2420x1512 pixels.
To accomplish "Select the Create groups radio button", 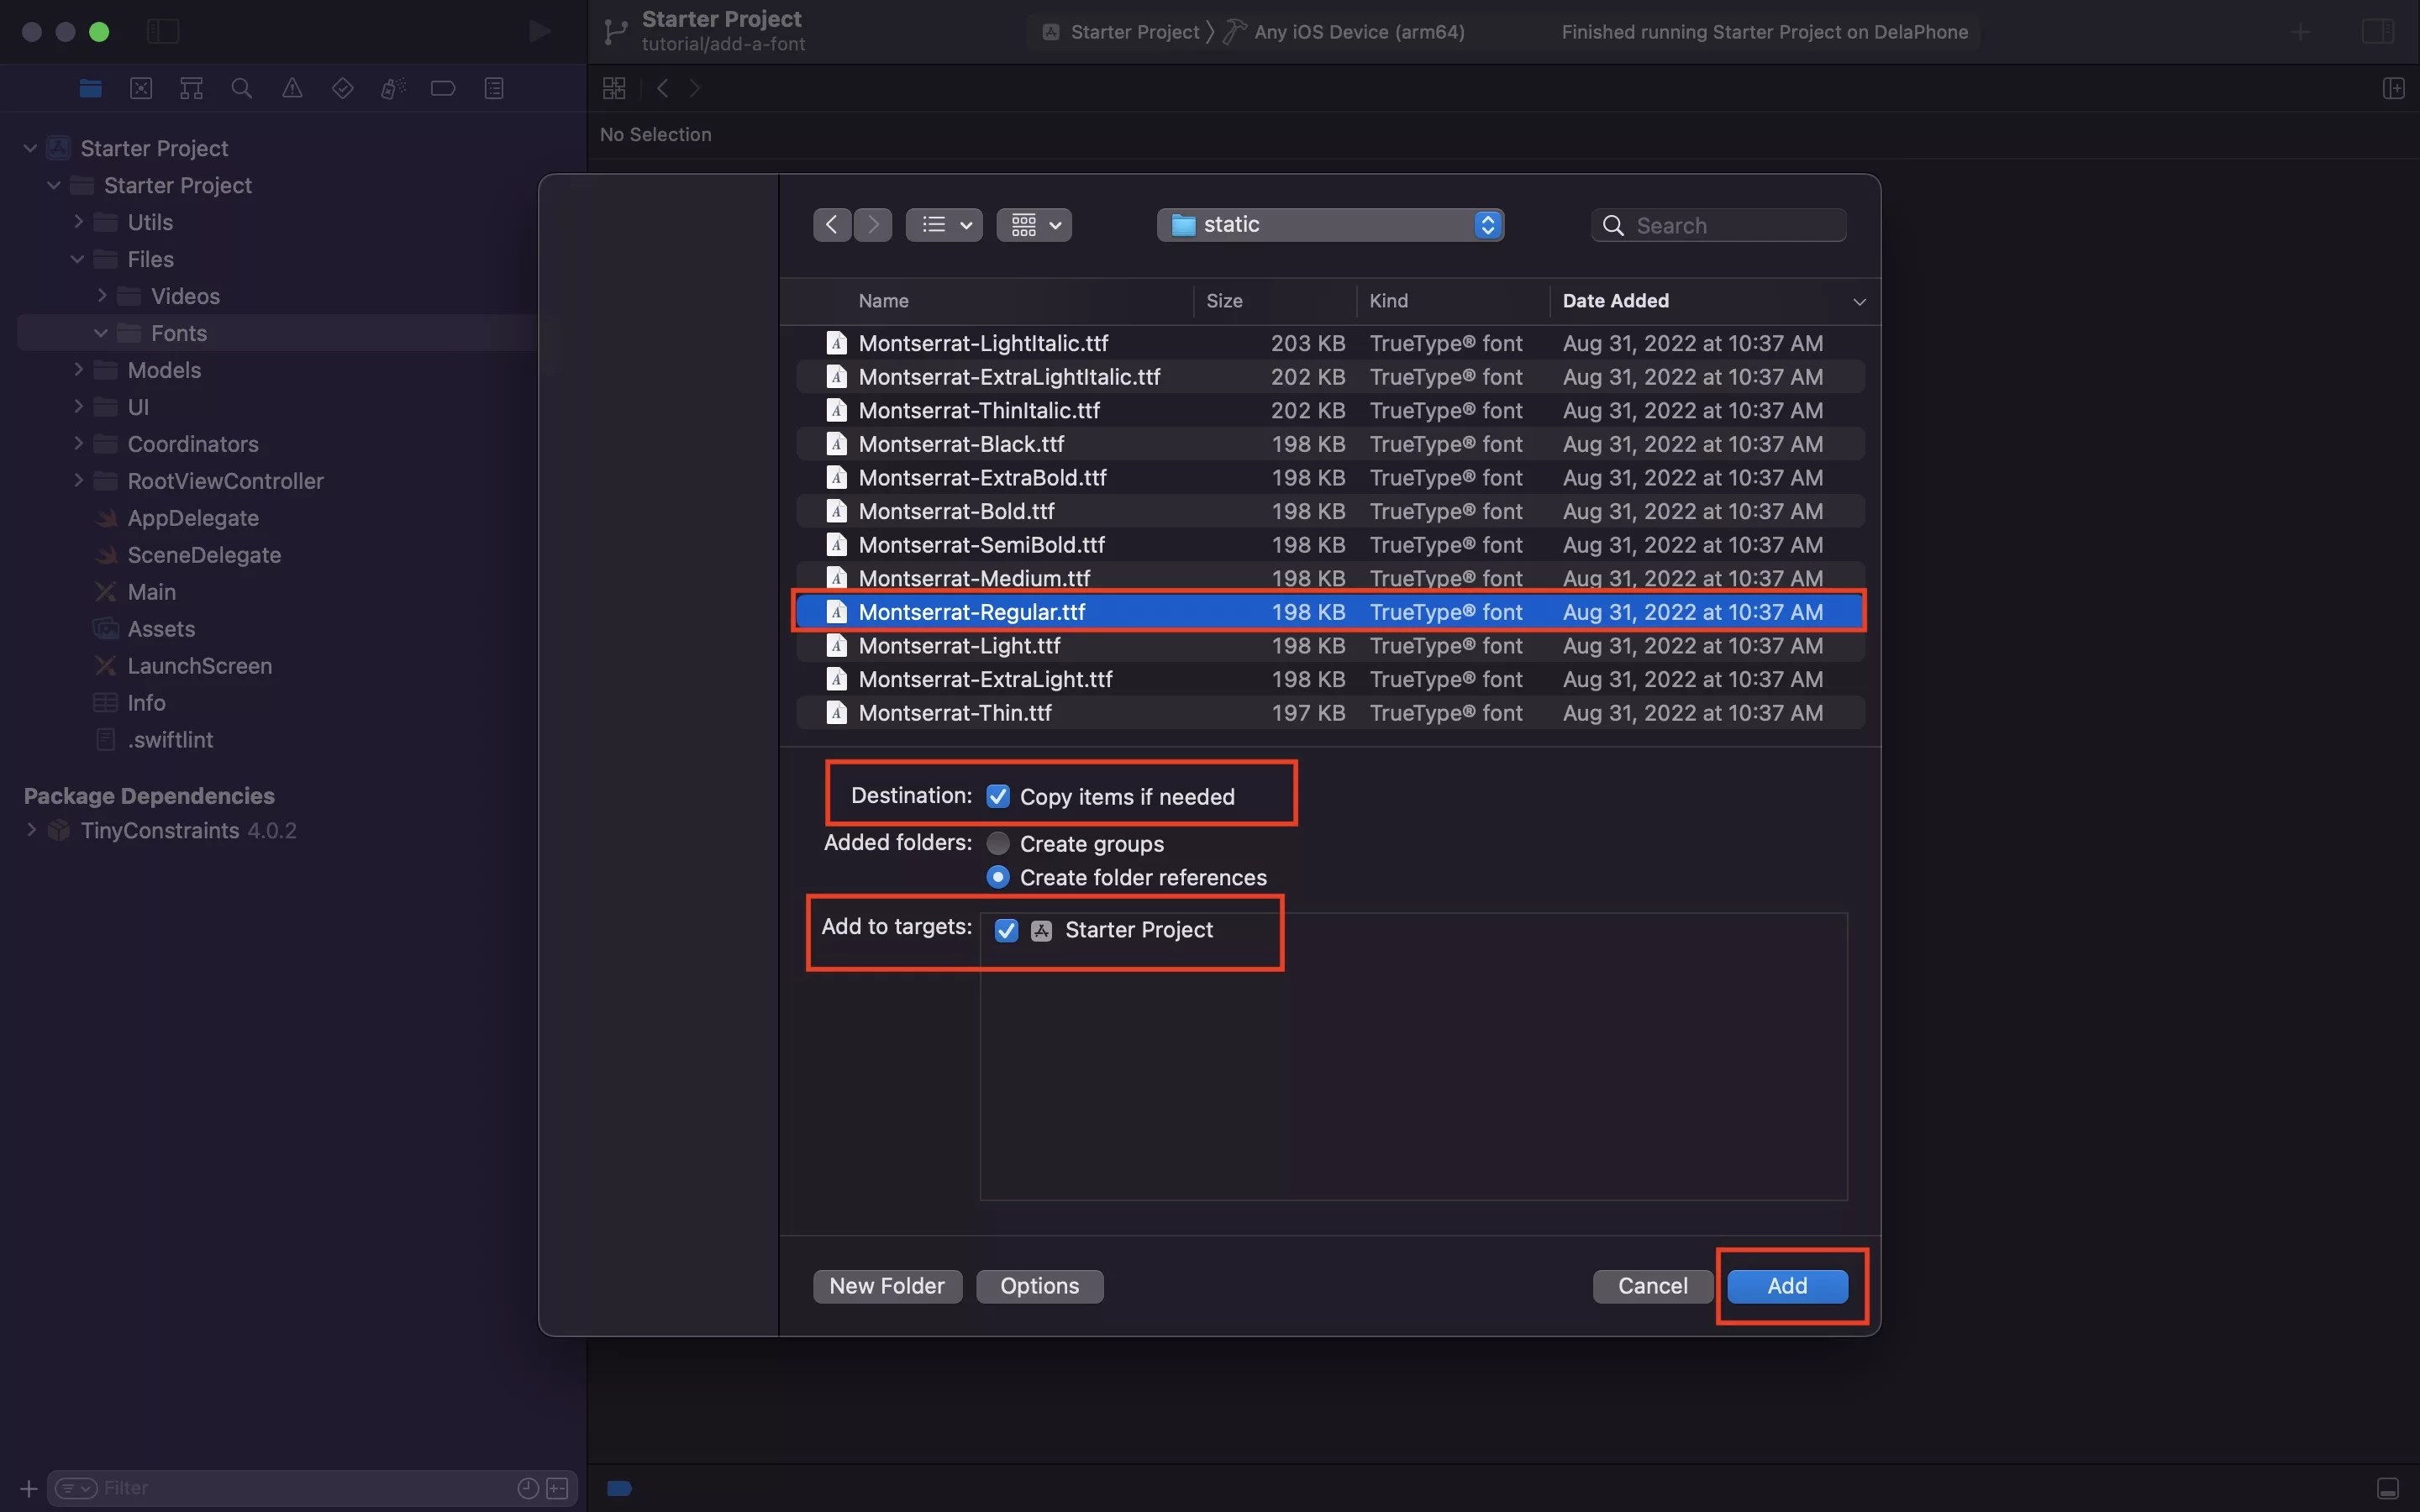I will (x=997, y=843).
